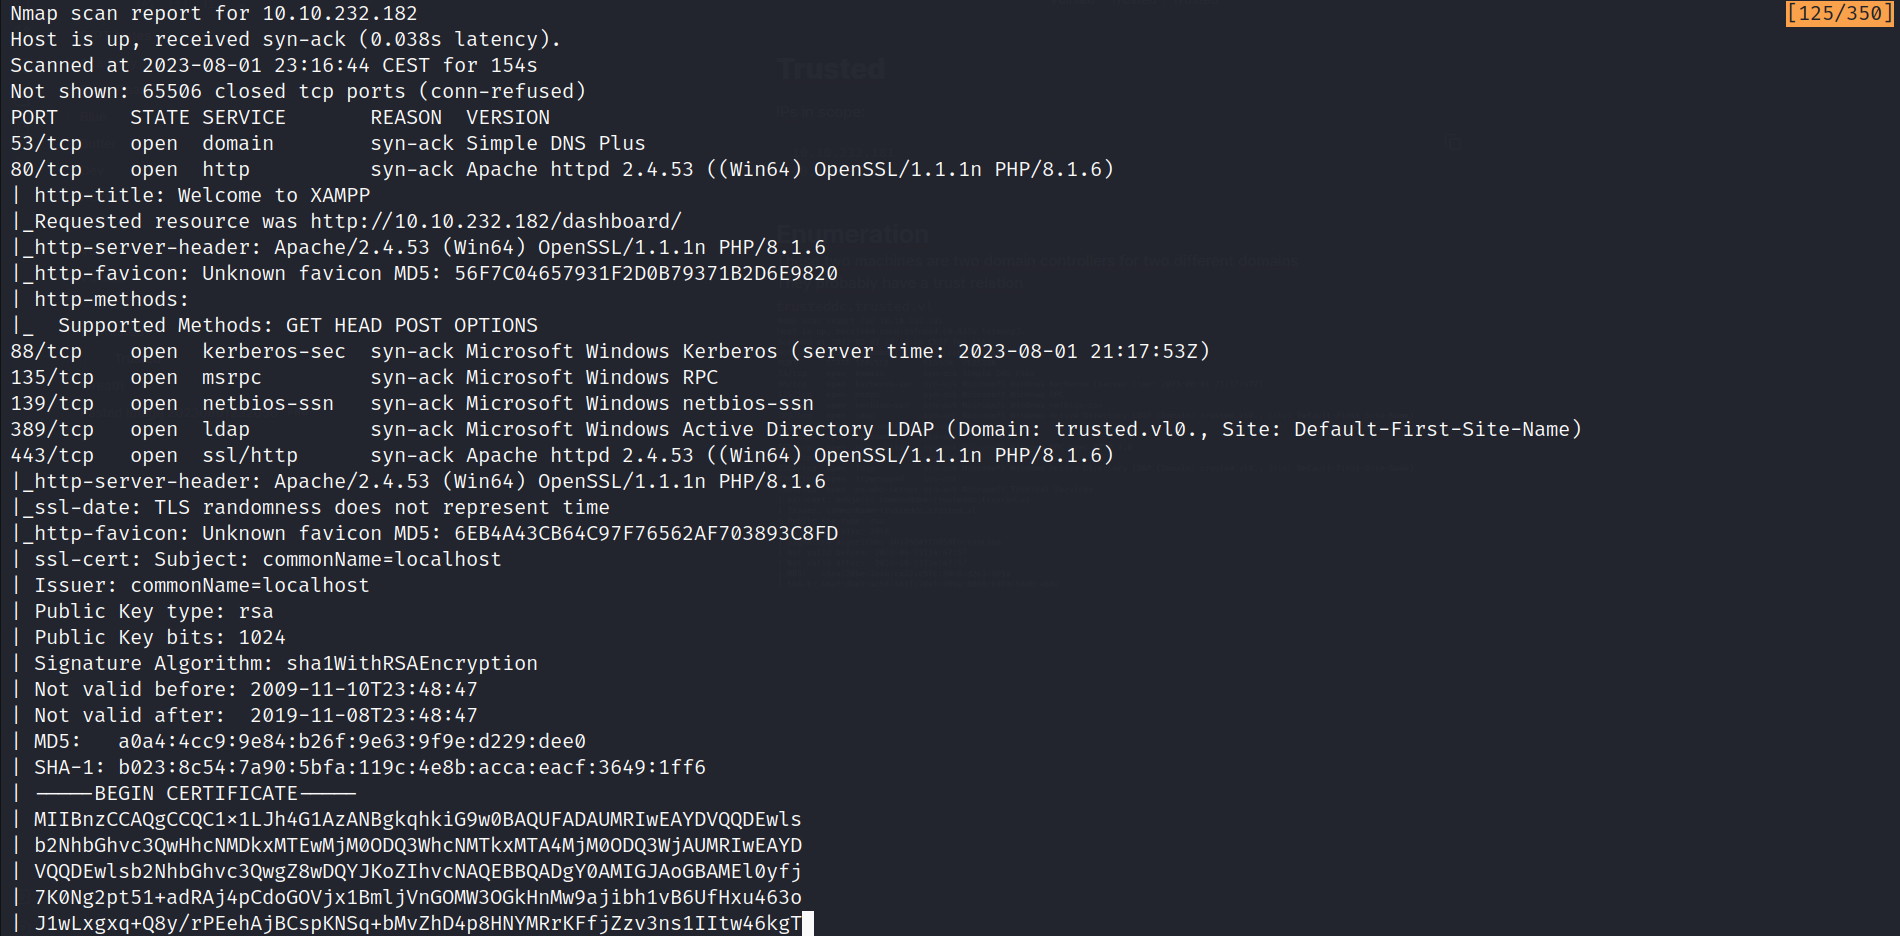The width and height of the screenshot is (1900, 936).
Task: Click the dashboard URL http://10.10.232.182/dashboard/
Action: (496, 221)
